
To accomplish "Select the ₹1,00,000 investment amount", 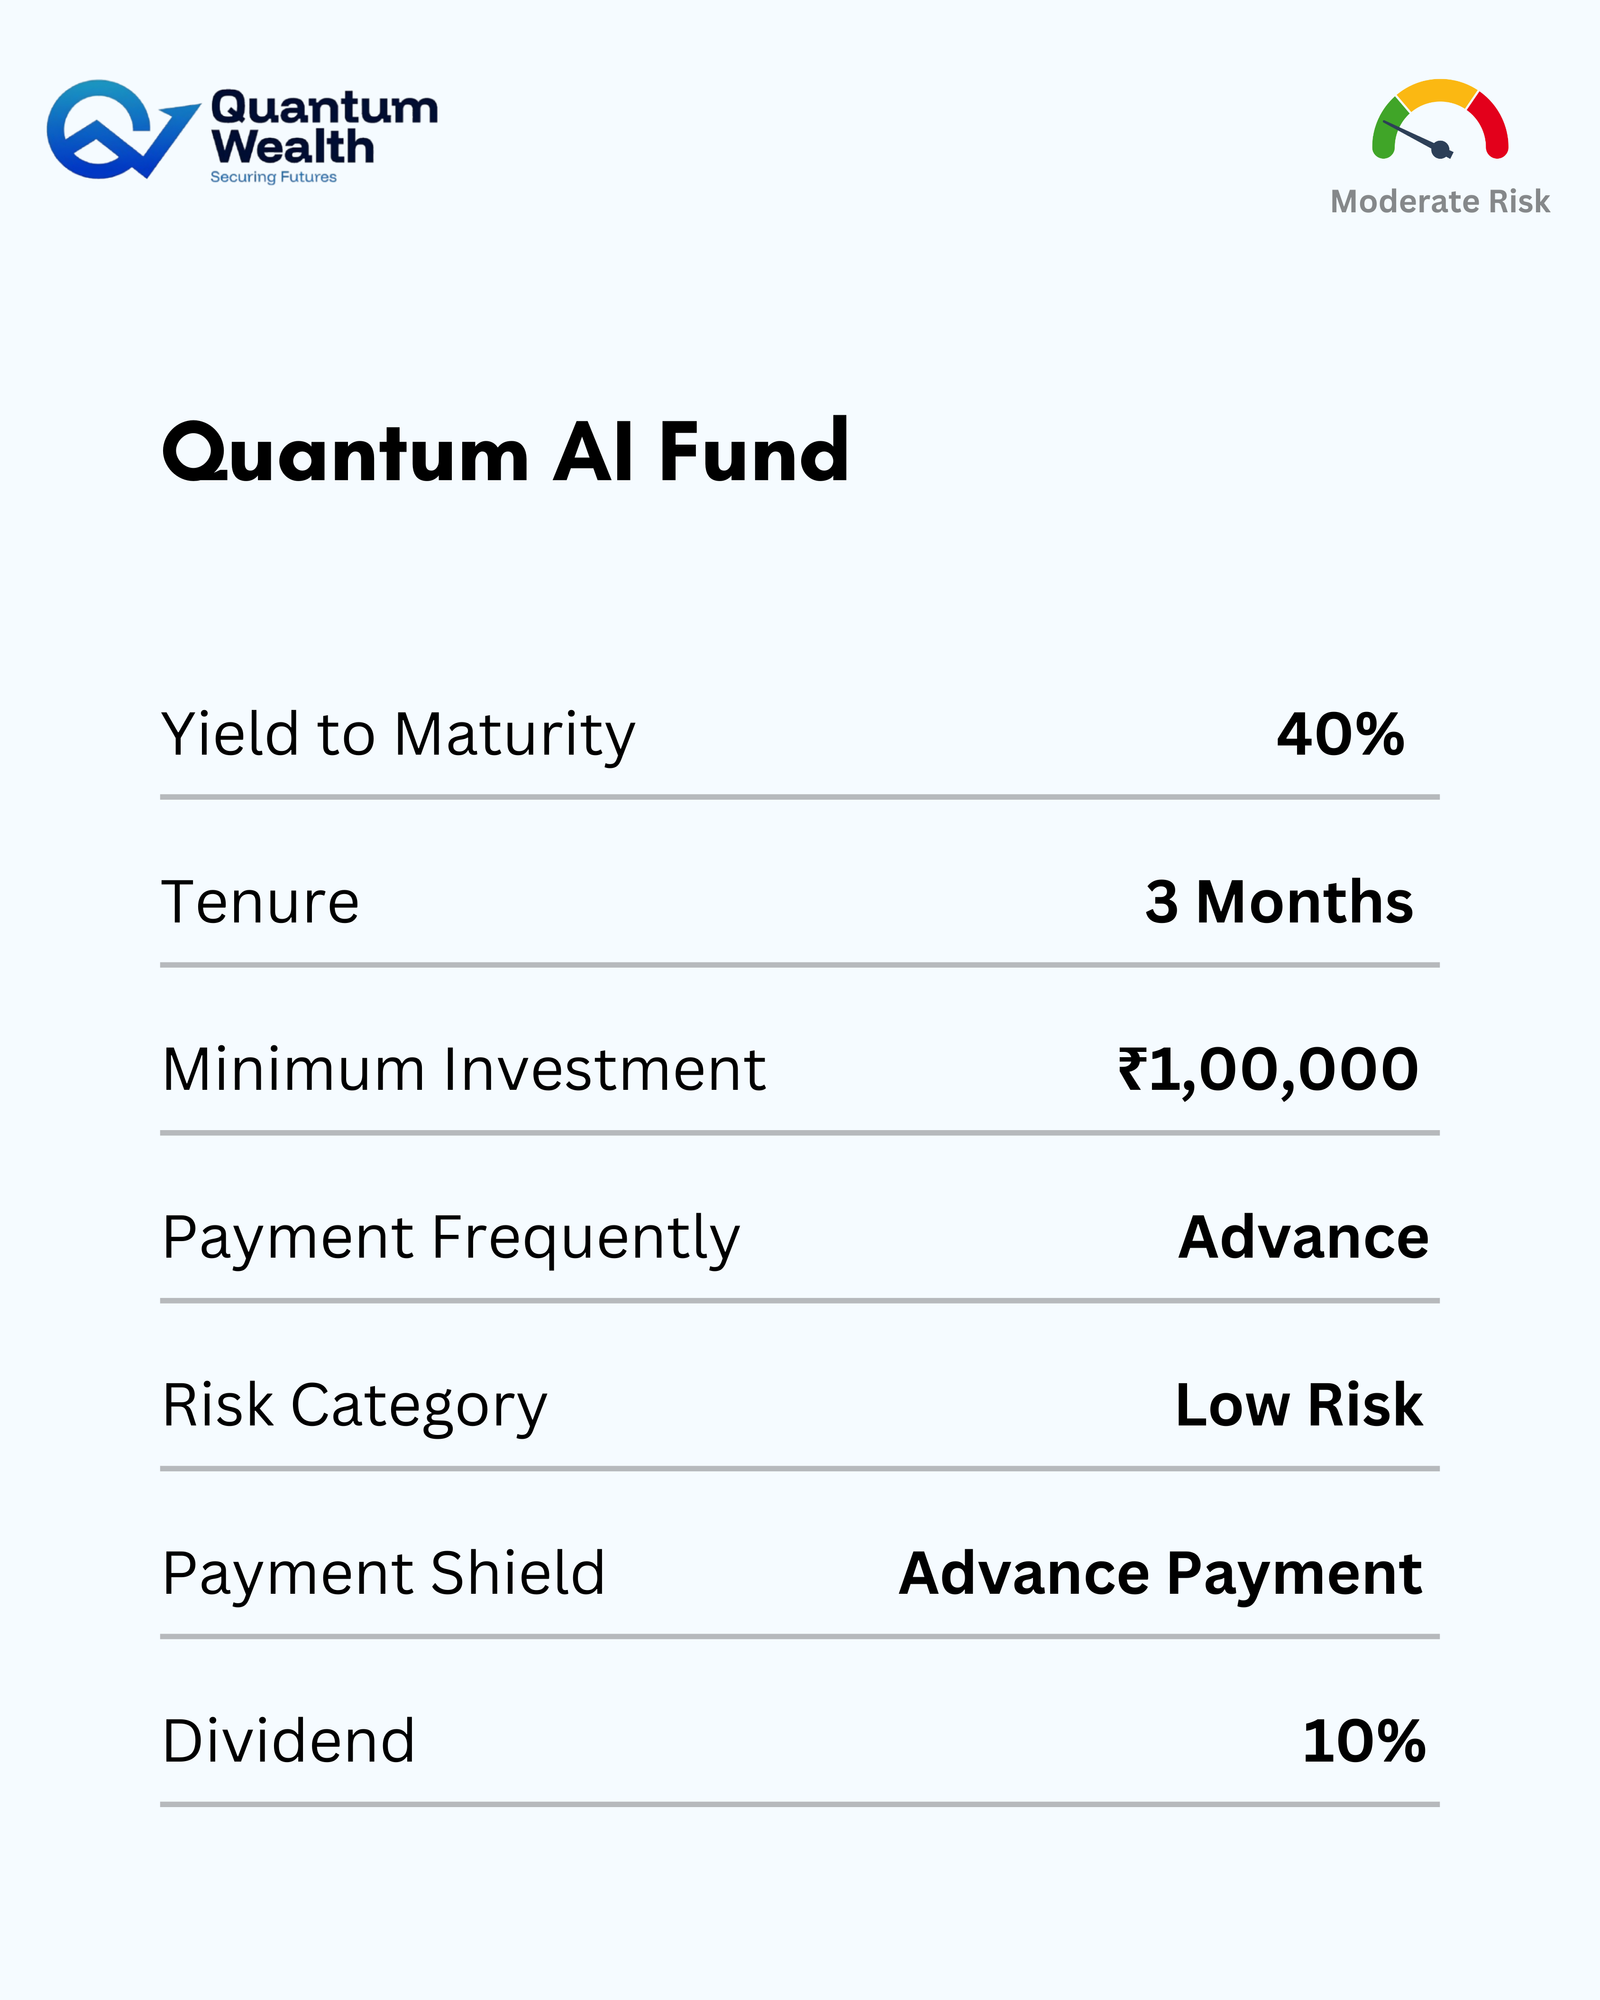I will pos(1268,1070).
